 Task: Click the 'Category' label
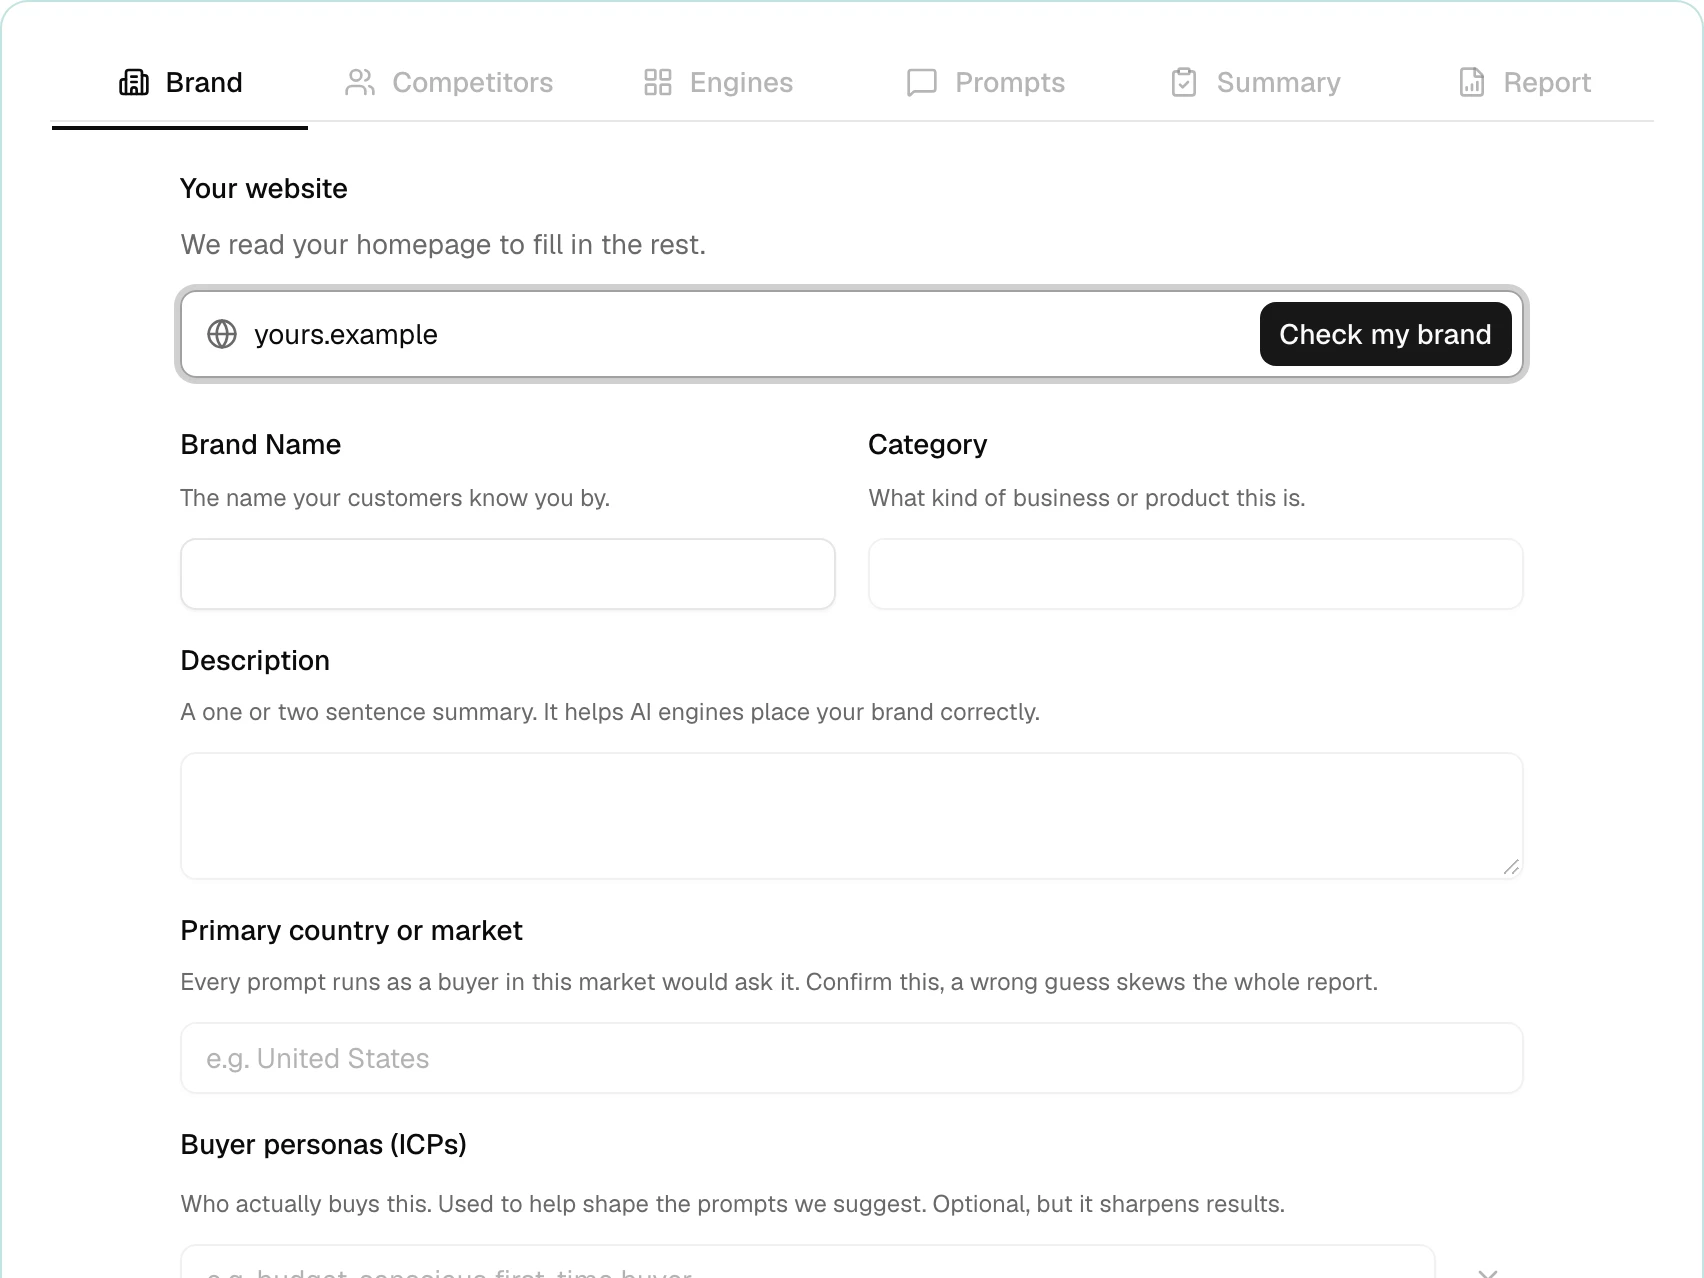pos(927,444)
